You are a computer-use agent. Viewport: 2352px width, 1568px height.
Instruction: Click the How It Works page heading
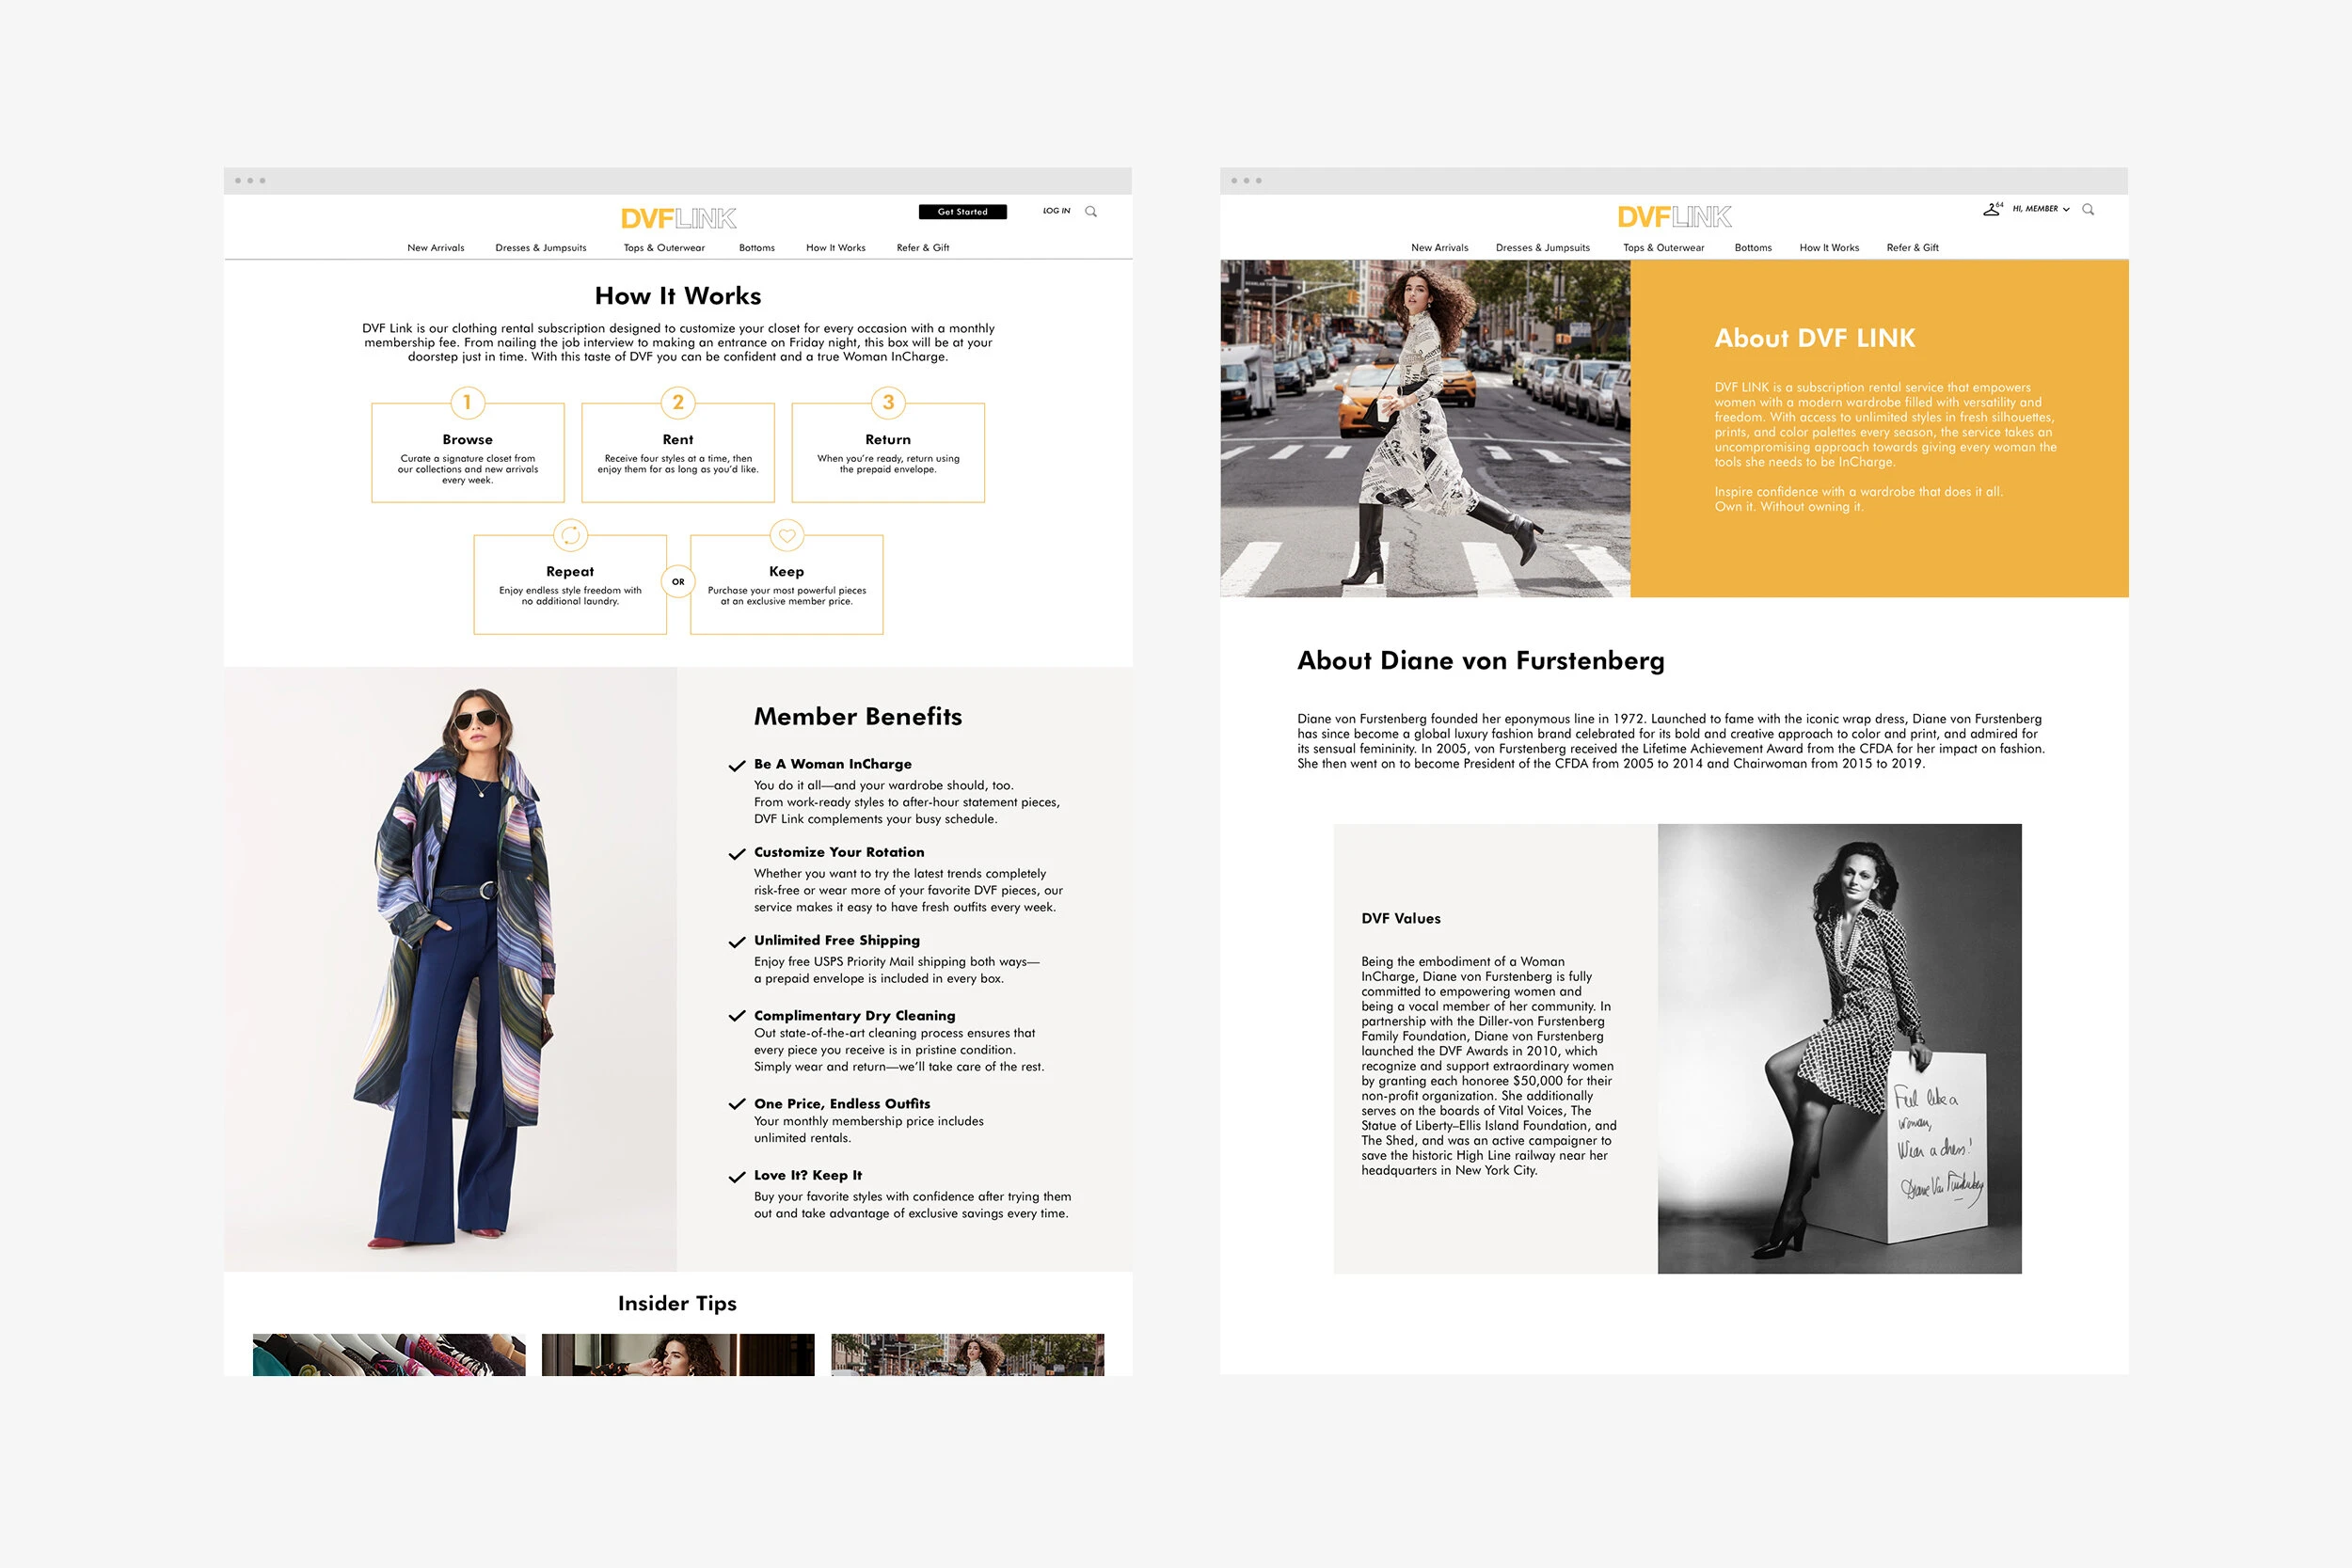click(678, 296)
